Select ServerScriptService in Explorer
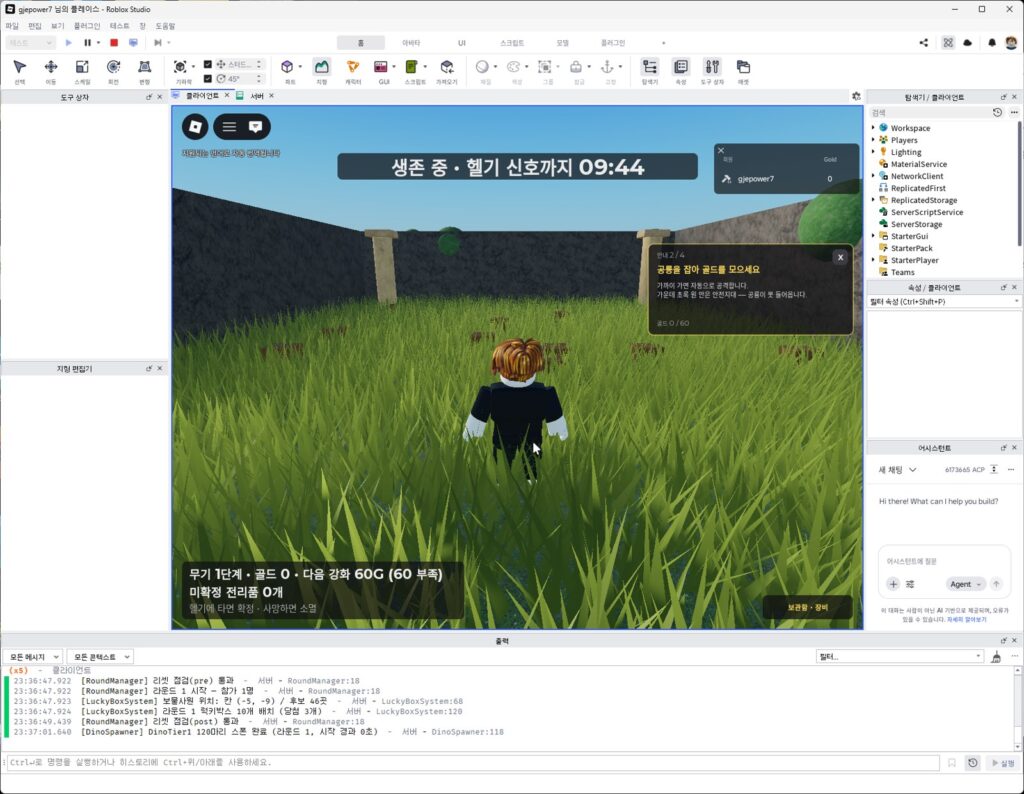 coord(926,212)
